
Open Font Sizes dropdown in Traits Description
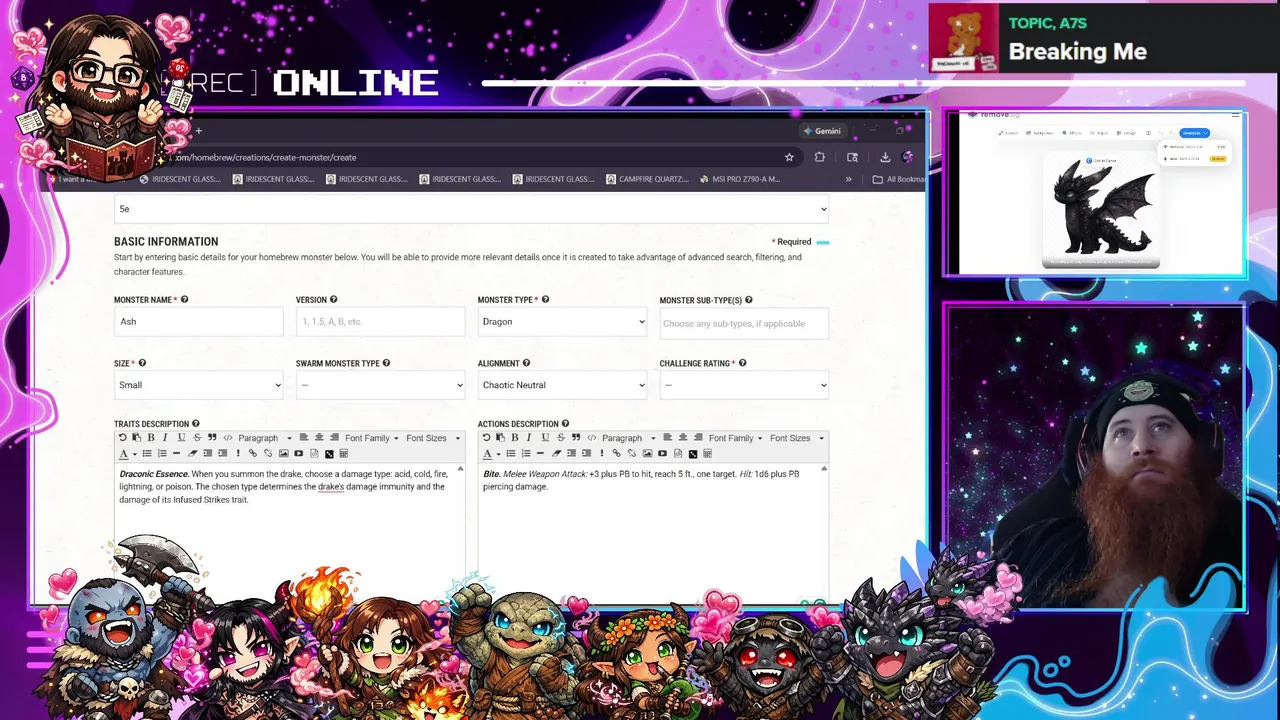pos(433,438)
